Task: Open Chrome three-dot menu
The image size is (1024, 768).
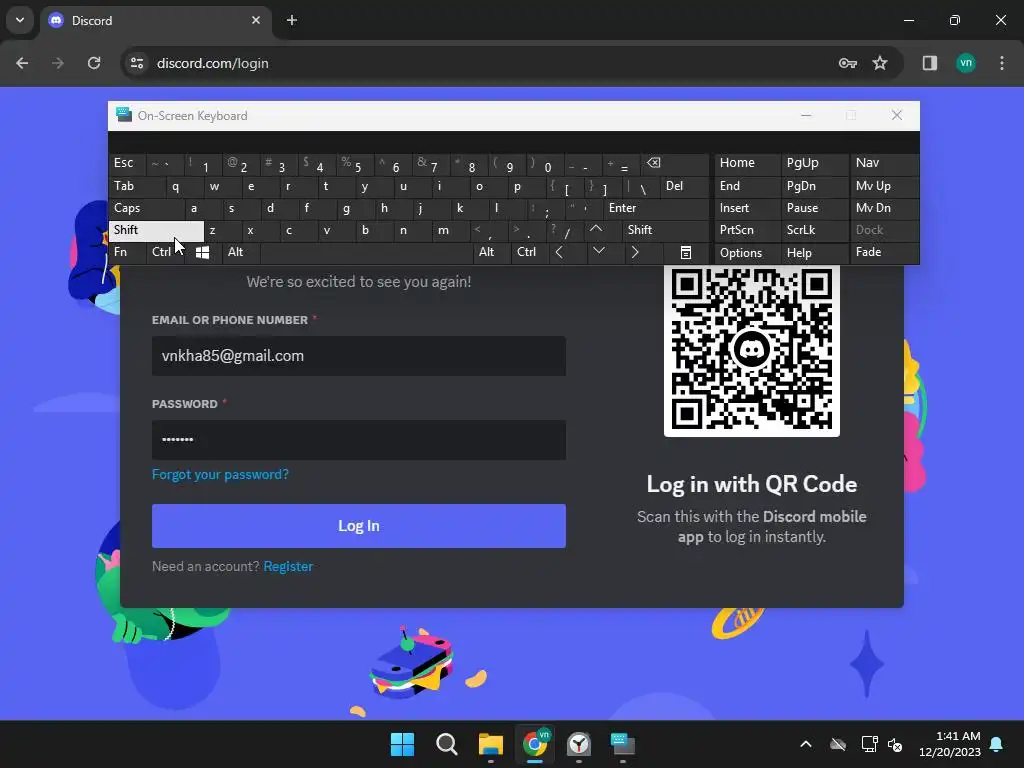Action: pos(1002,63)
